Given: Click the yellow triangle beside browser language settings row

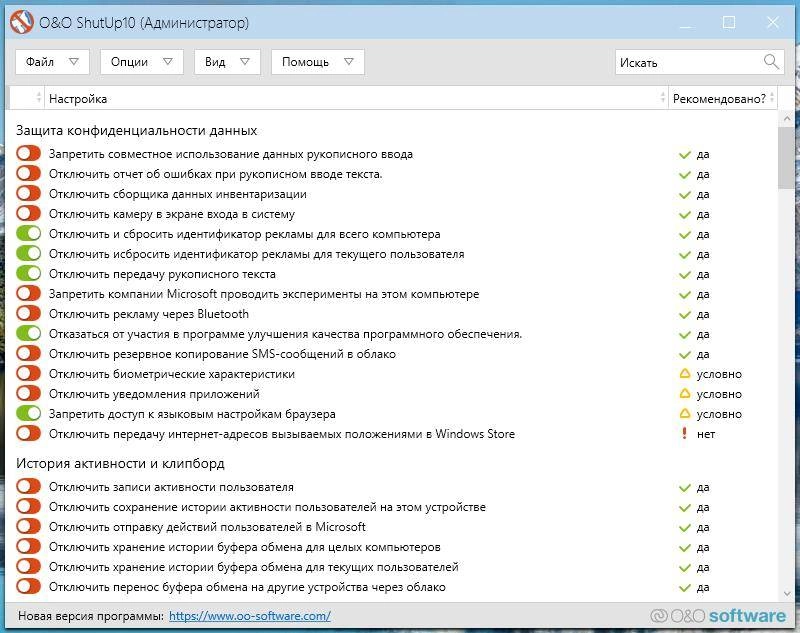Looking at the screenshot, I should coord(685,414).
